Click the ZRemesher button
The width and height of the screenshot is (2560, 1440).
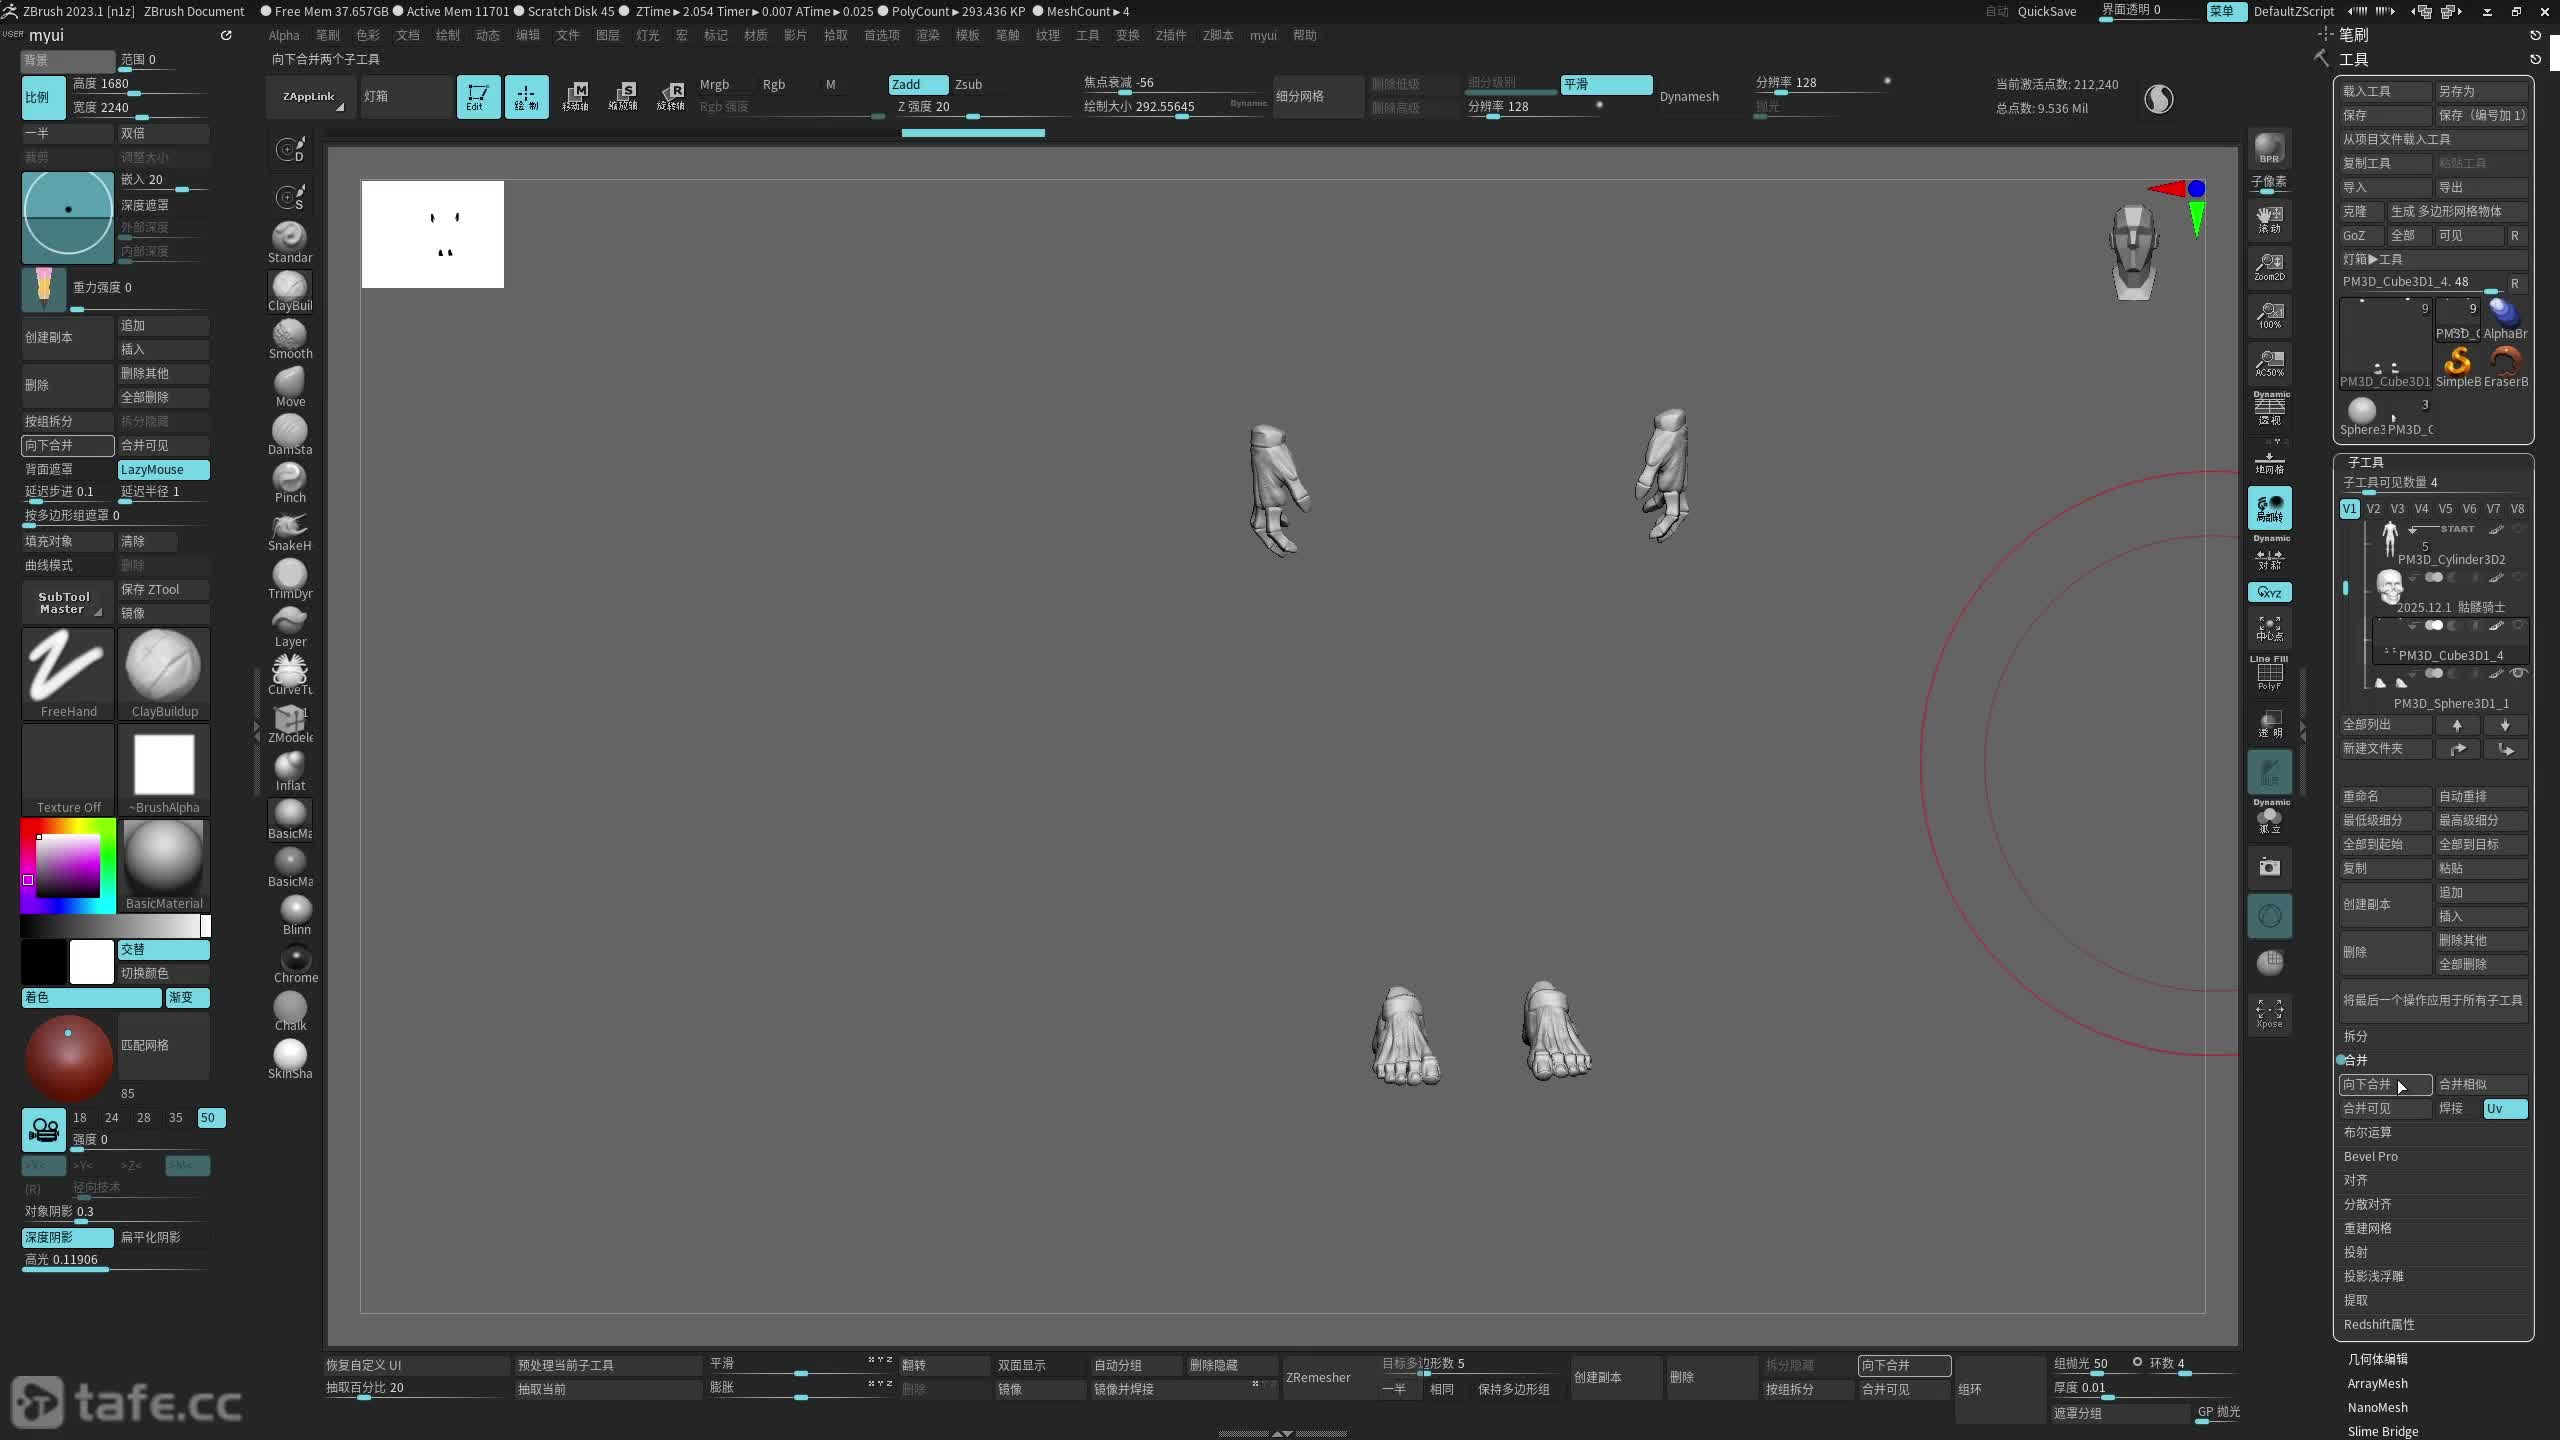(x=1318, y=1377)
